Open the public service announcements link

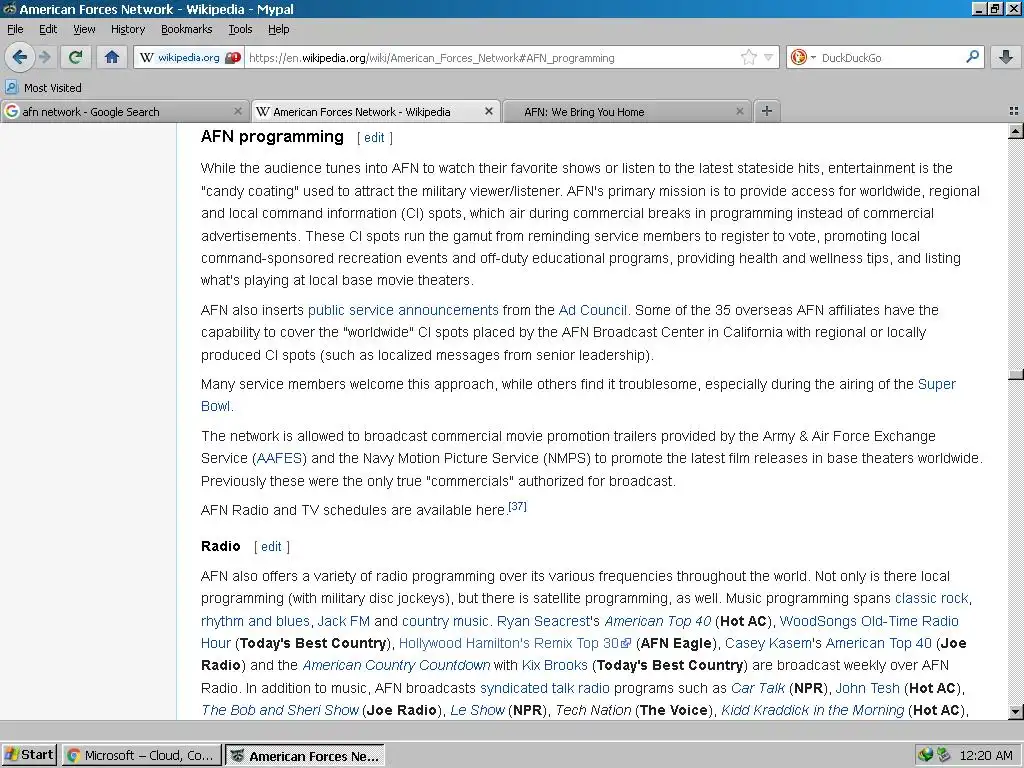point(403,310)
